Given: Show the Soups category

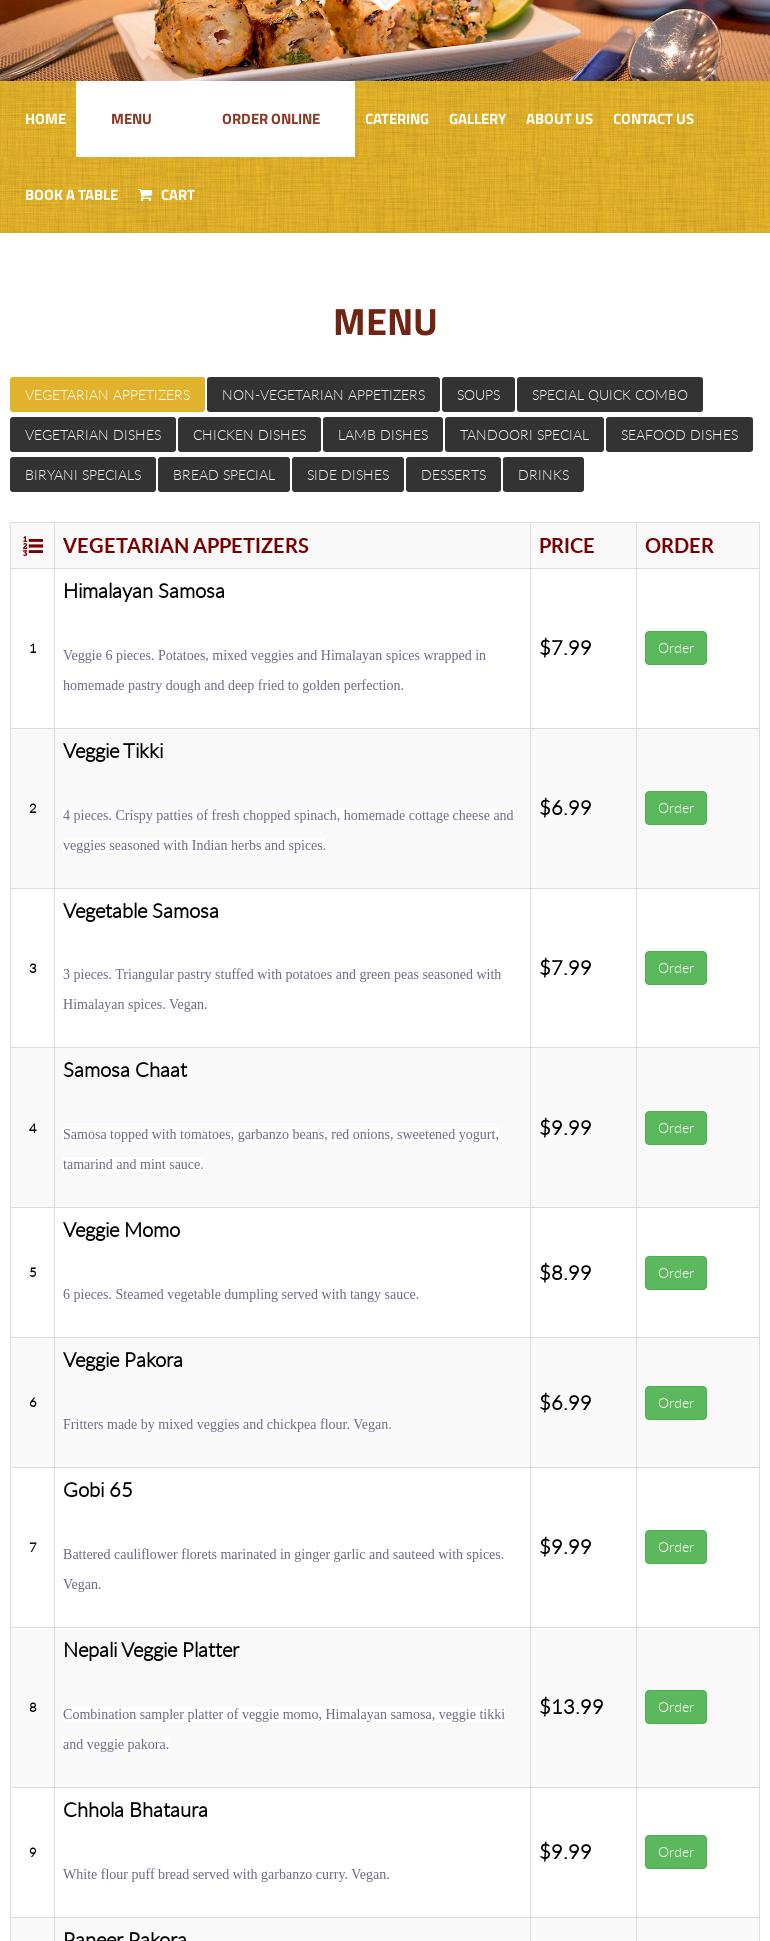Looking at the screenshot, I should (x=478, y=395).
